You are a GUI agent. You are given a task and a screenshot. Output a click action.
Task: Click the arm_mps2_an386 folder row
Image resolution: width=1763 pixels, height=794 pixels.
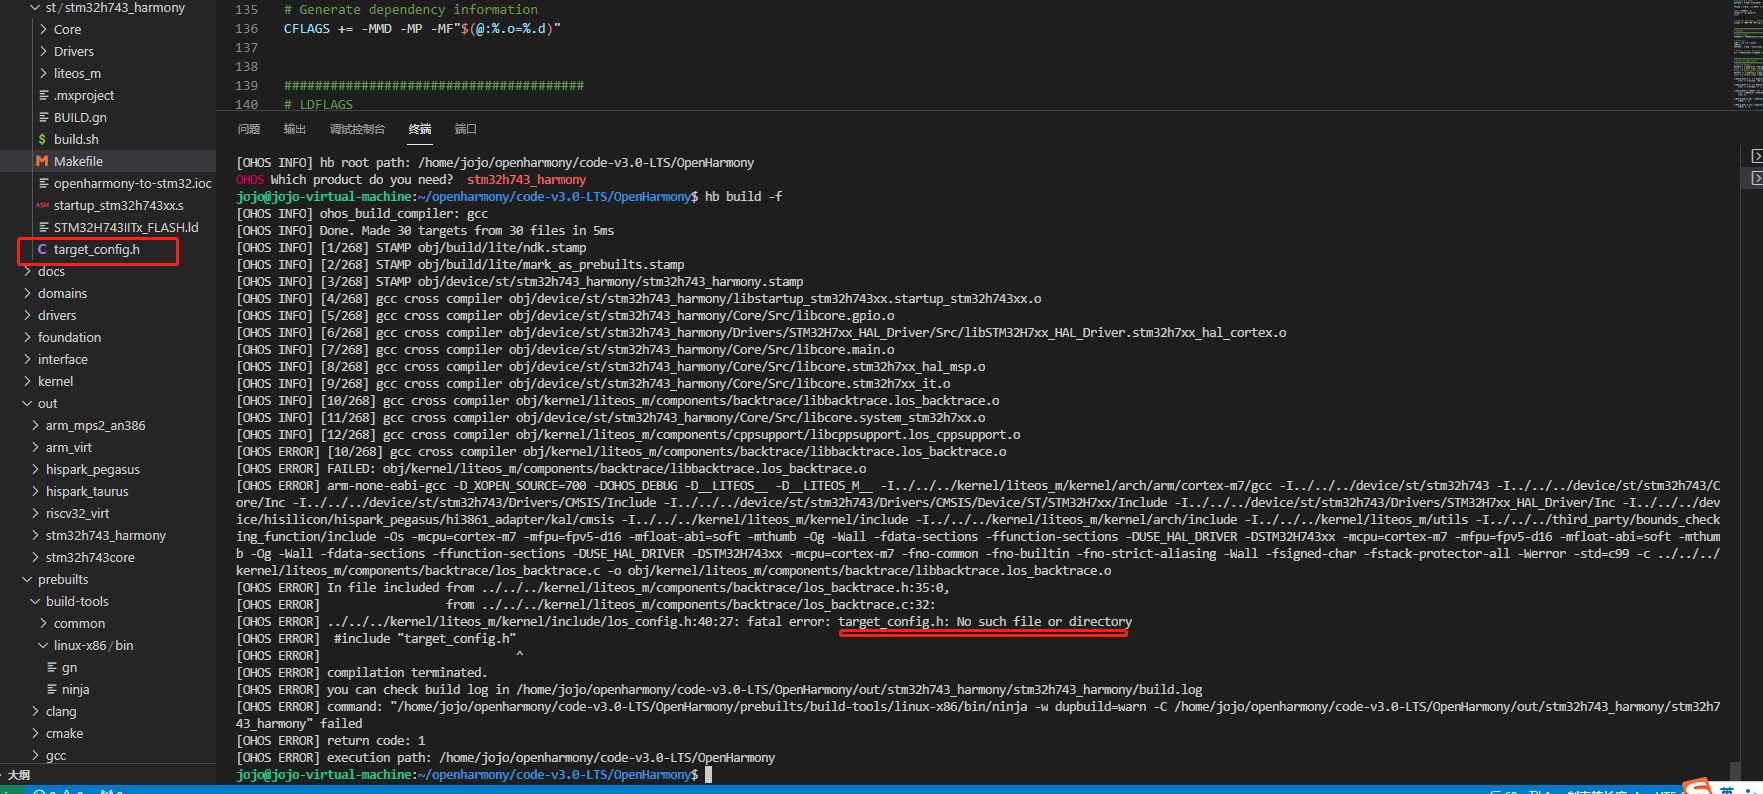coord(108,425)
